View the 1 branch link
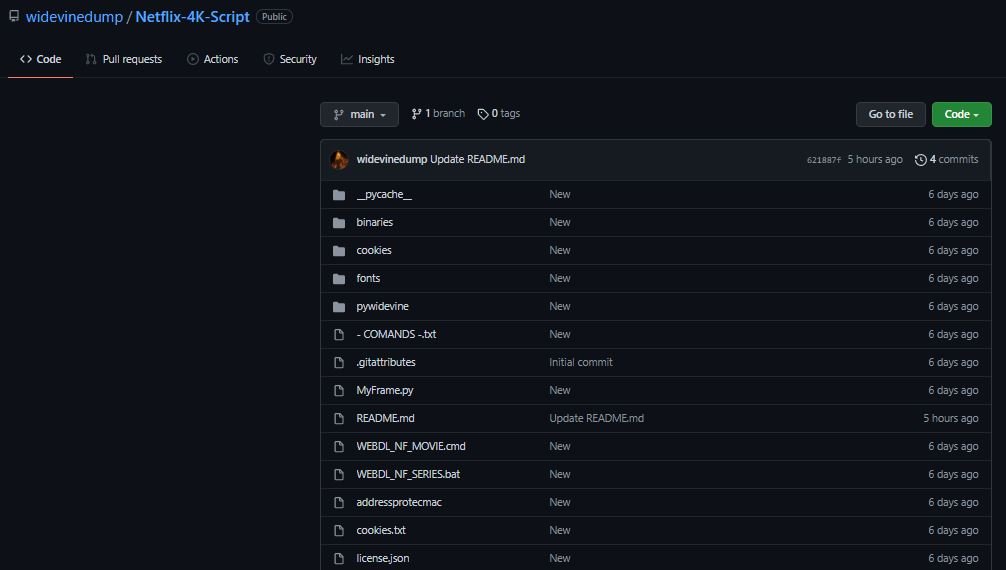 pyautogui.click(x=438, y=114)
